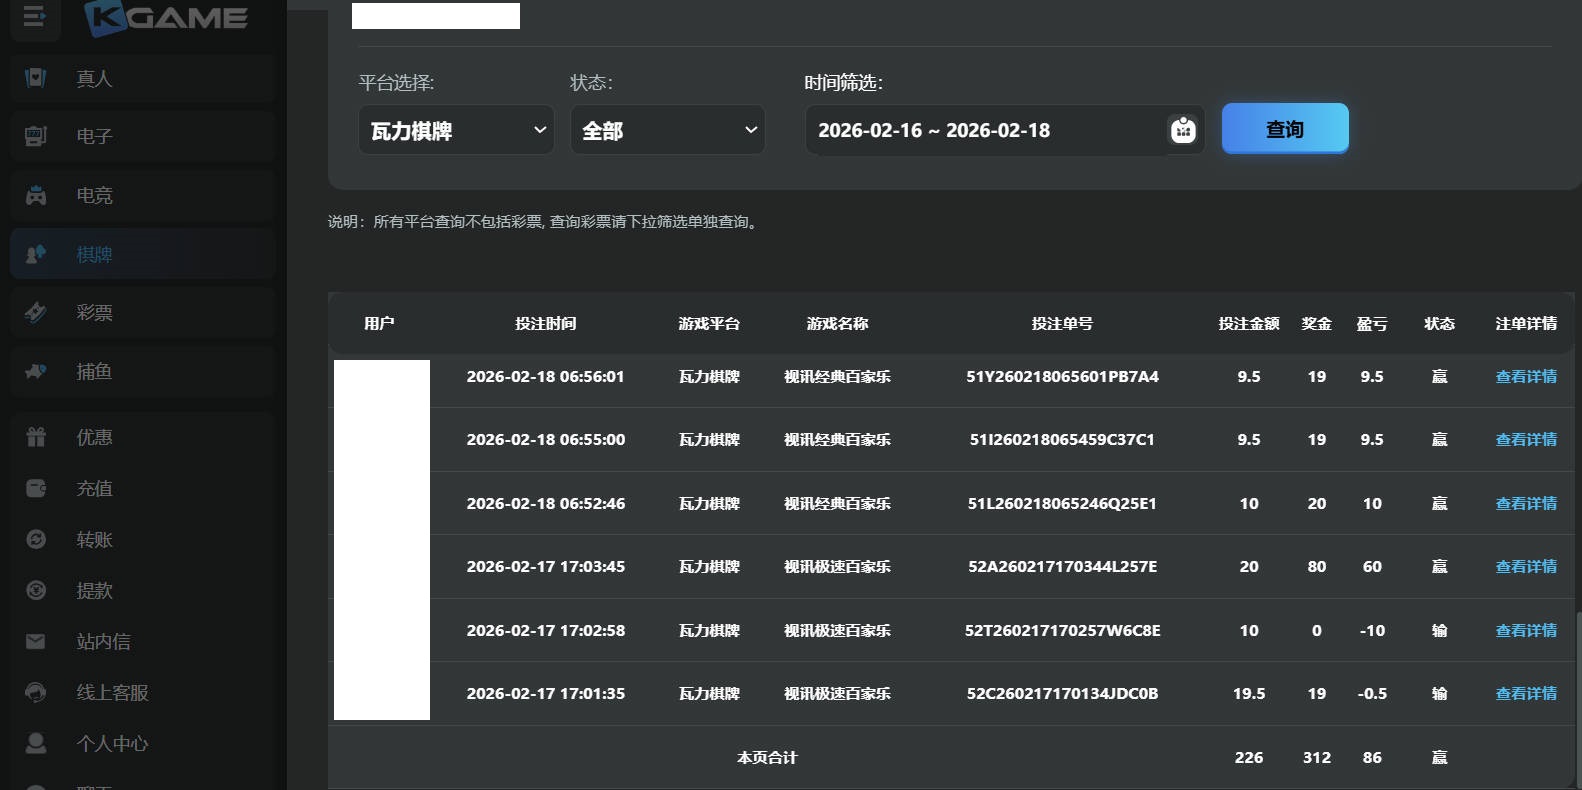View details of 06:56:01 bet record
This screenshot has width=1582, height=790.
[x=1525, y=377]
